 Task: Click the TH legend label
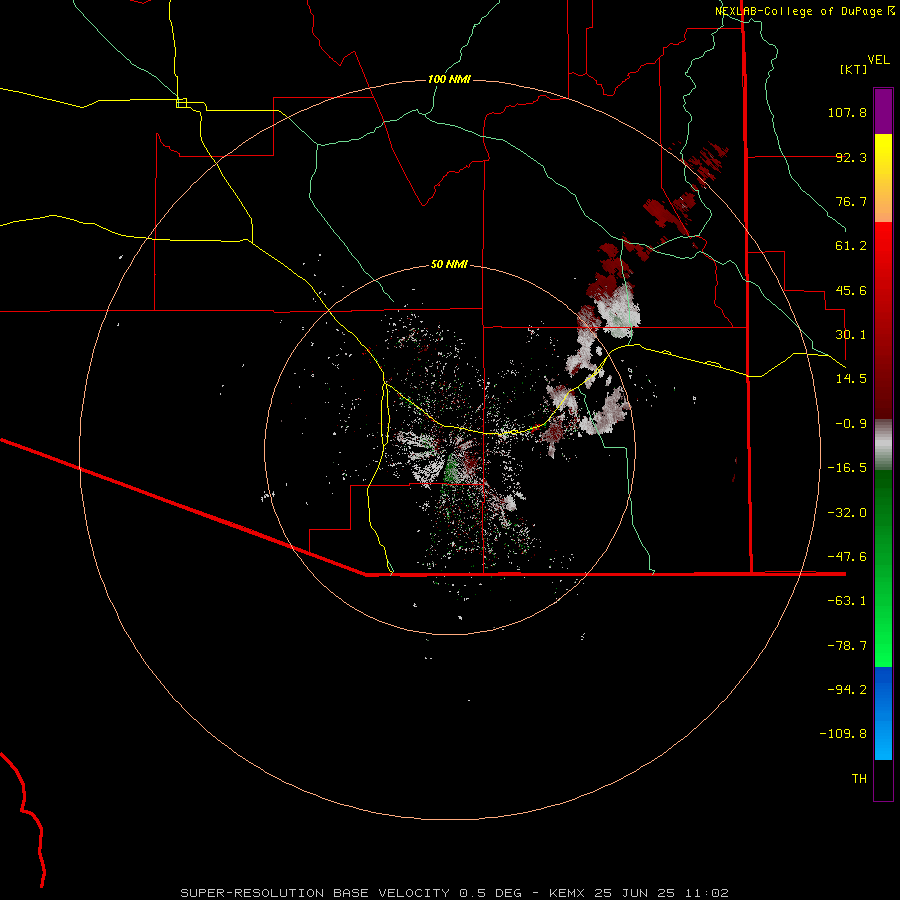(859, 779)
